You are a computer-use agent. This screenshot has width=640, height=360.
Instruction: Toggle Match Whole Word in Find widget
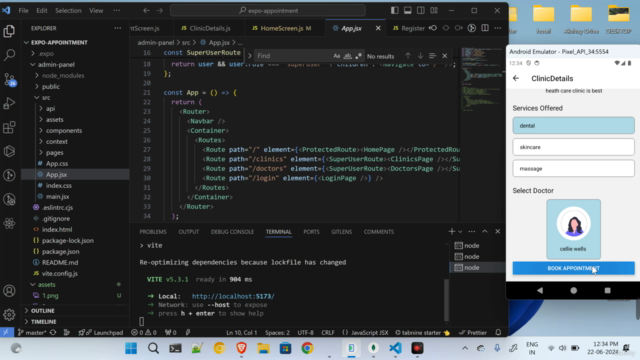click(347, 56)
